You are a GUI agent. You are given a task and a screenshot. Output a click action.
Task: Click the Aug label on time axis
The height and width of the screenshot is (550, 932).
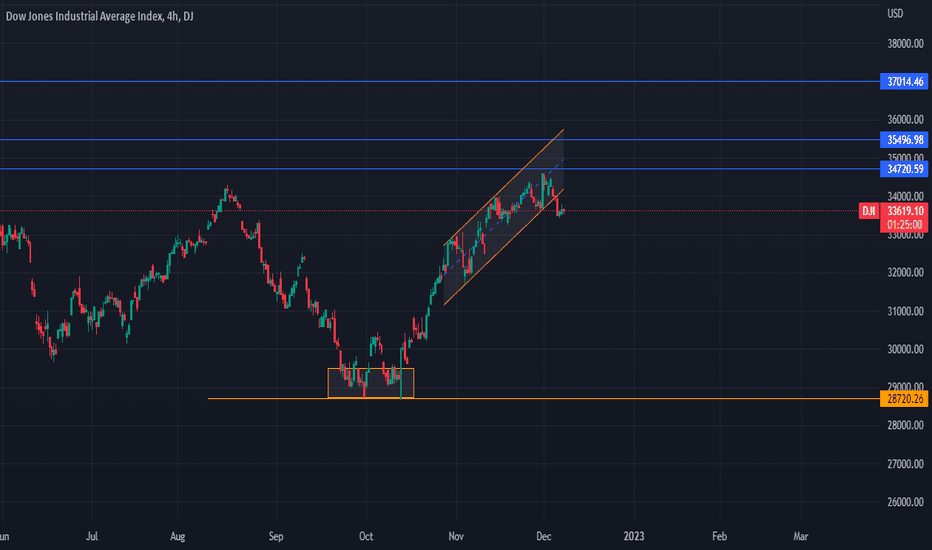coord(177,536)
